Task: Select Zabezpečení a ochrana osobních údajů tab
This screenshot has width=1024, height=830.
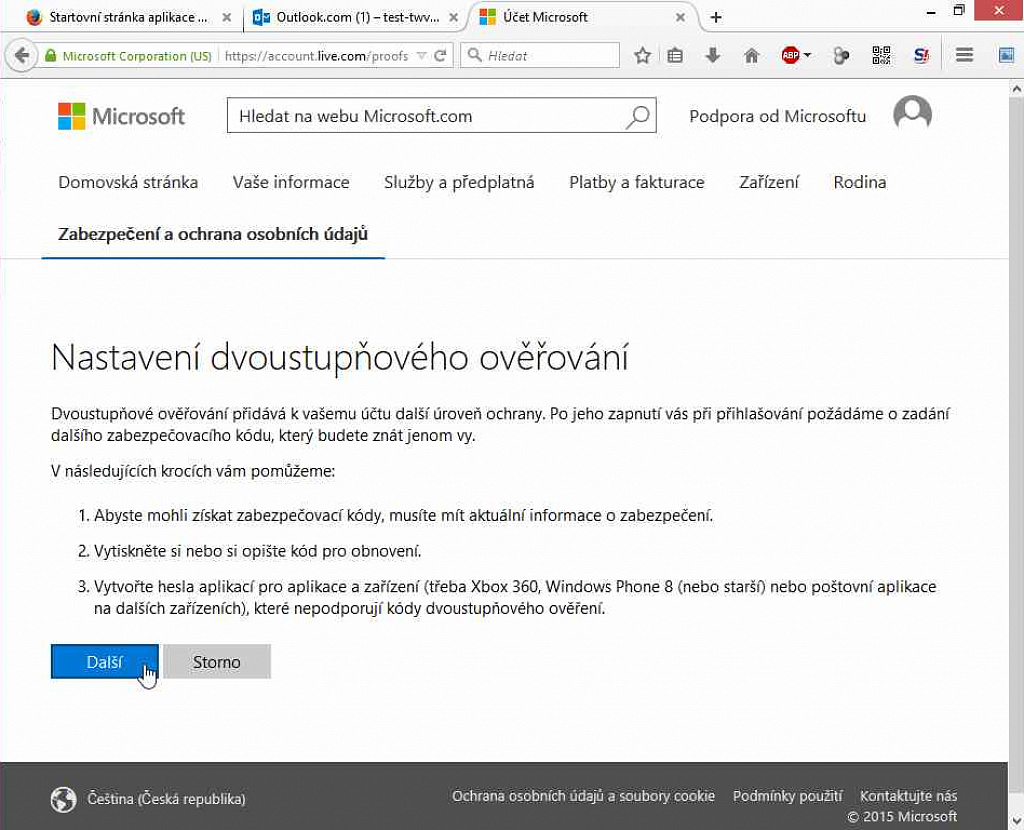Action: 213,234
